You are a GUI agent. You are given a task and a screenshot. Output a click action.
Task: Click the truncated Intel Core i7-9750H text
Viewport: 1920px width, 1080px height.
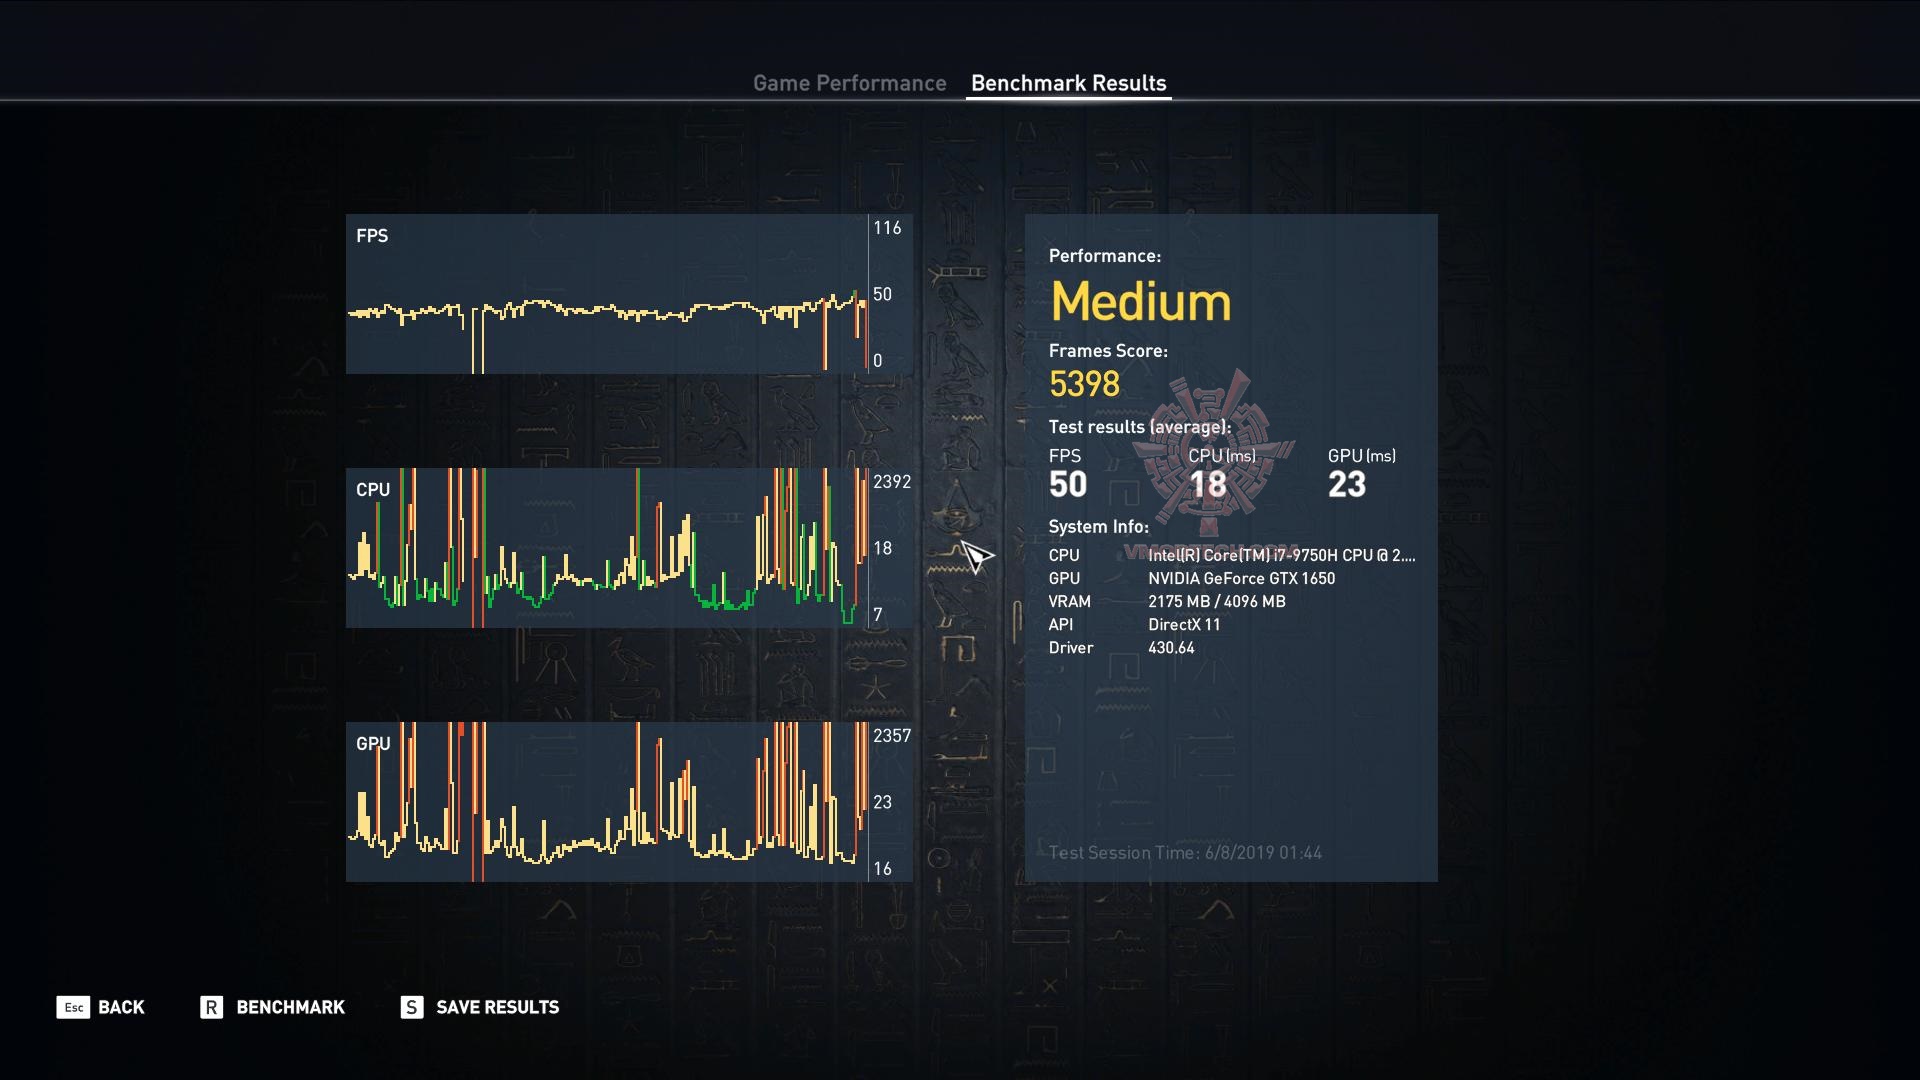point(1280,555)
